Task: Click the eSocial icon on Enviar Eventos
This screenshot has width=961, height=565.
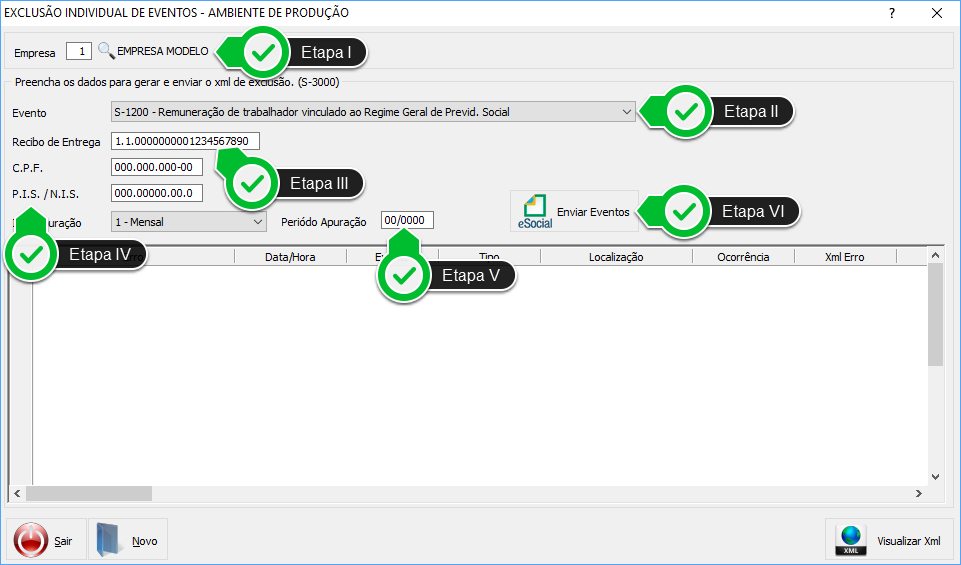Action: pyautogui.click(x=535, y=211)
